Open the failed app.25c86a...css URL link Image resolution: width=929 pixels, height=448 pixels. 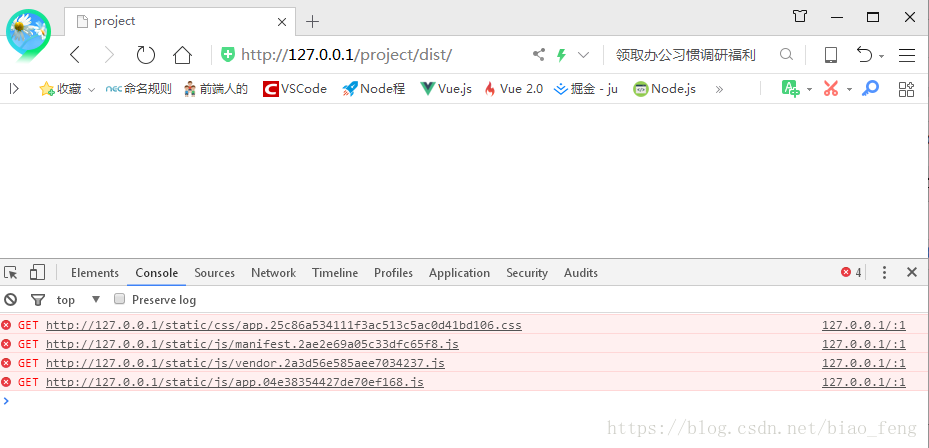[x=284, y=325]
